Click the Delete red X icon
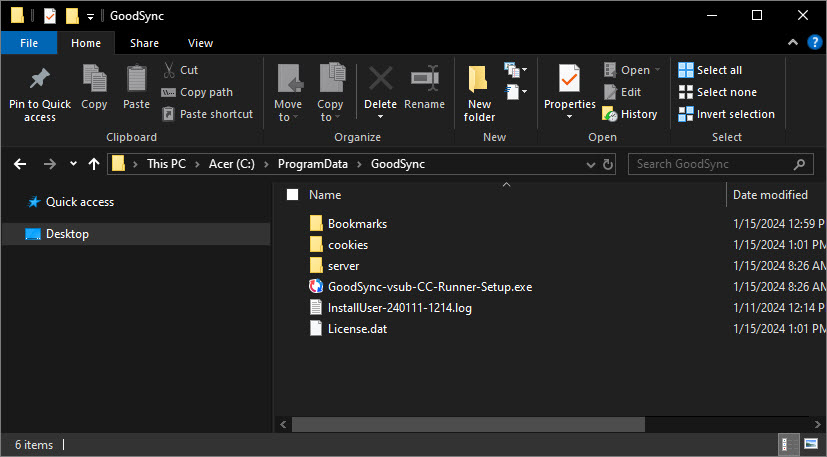This screenshot has height=457, width=827. (380, 78)
